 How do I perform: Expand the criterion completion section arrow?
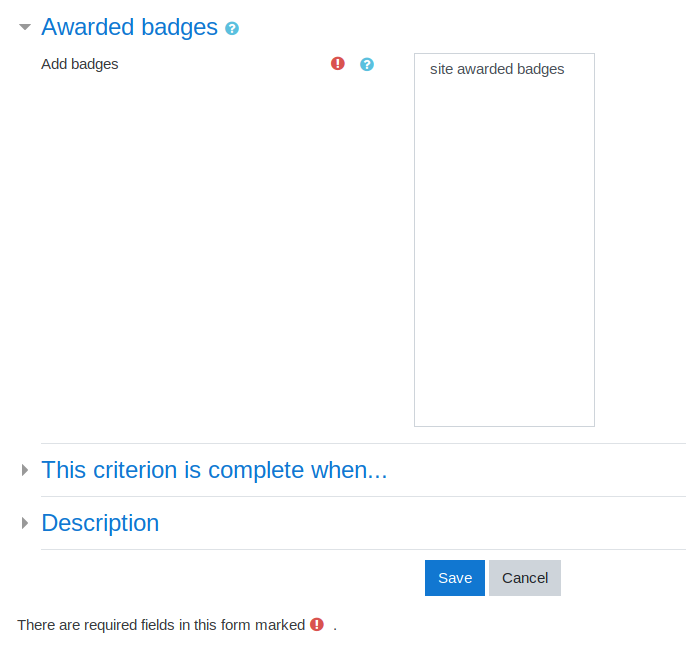[x=25, y=470]
